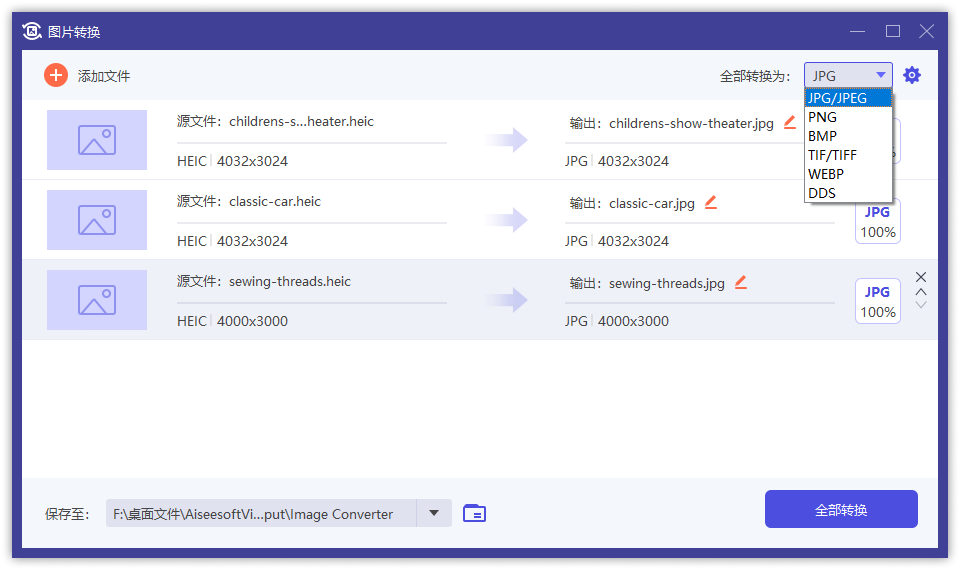Viewport: 960px width, 570px height.
Task: Remove the sewing-threads file with X icon
Action: (x=921, y=277)
